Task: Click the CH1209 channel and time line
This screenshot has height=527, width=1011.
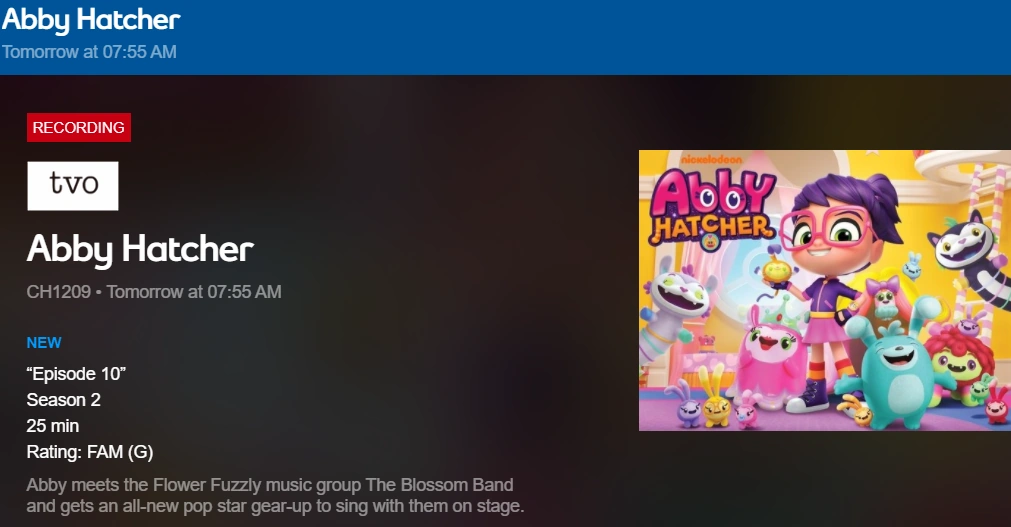Action: (154, 292)
